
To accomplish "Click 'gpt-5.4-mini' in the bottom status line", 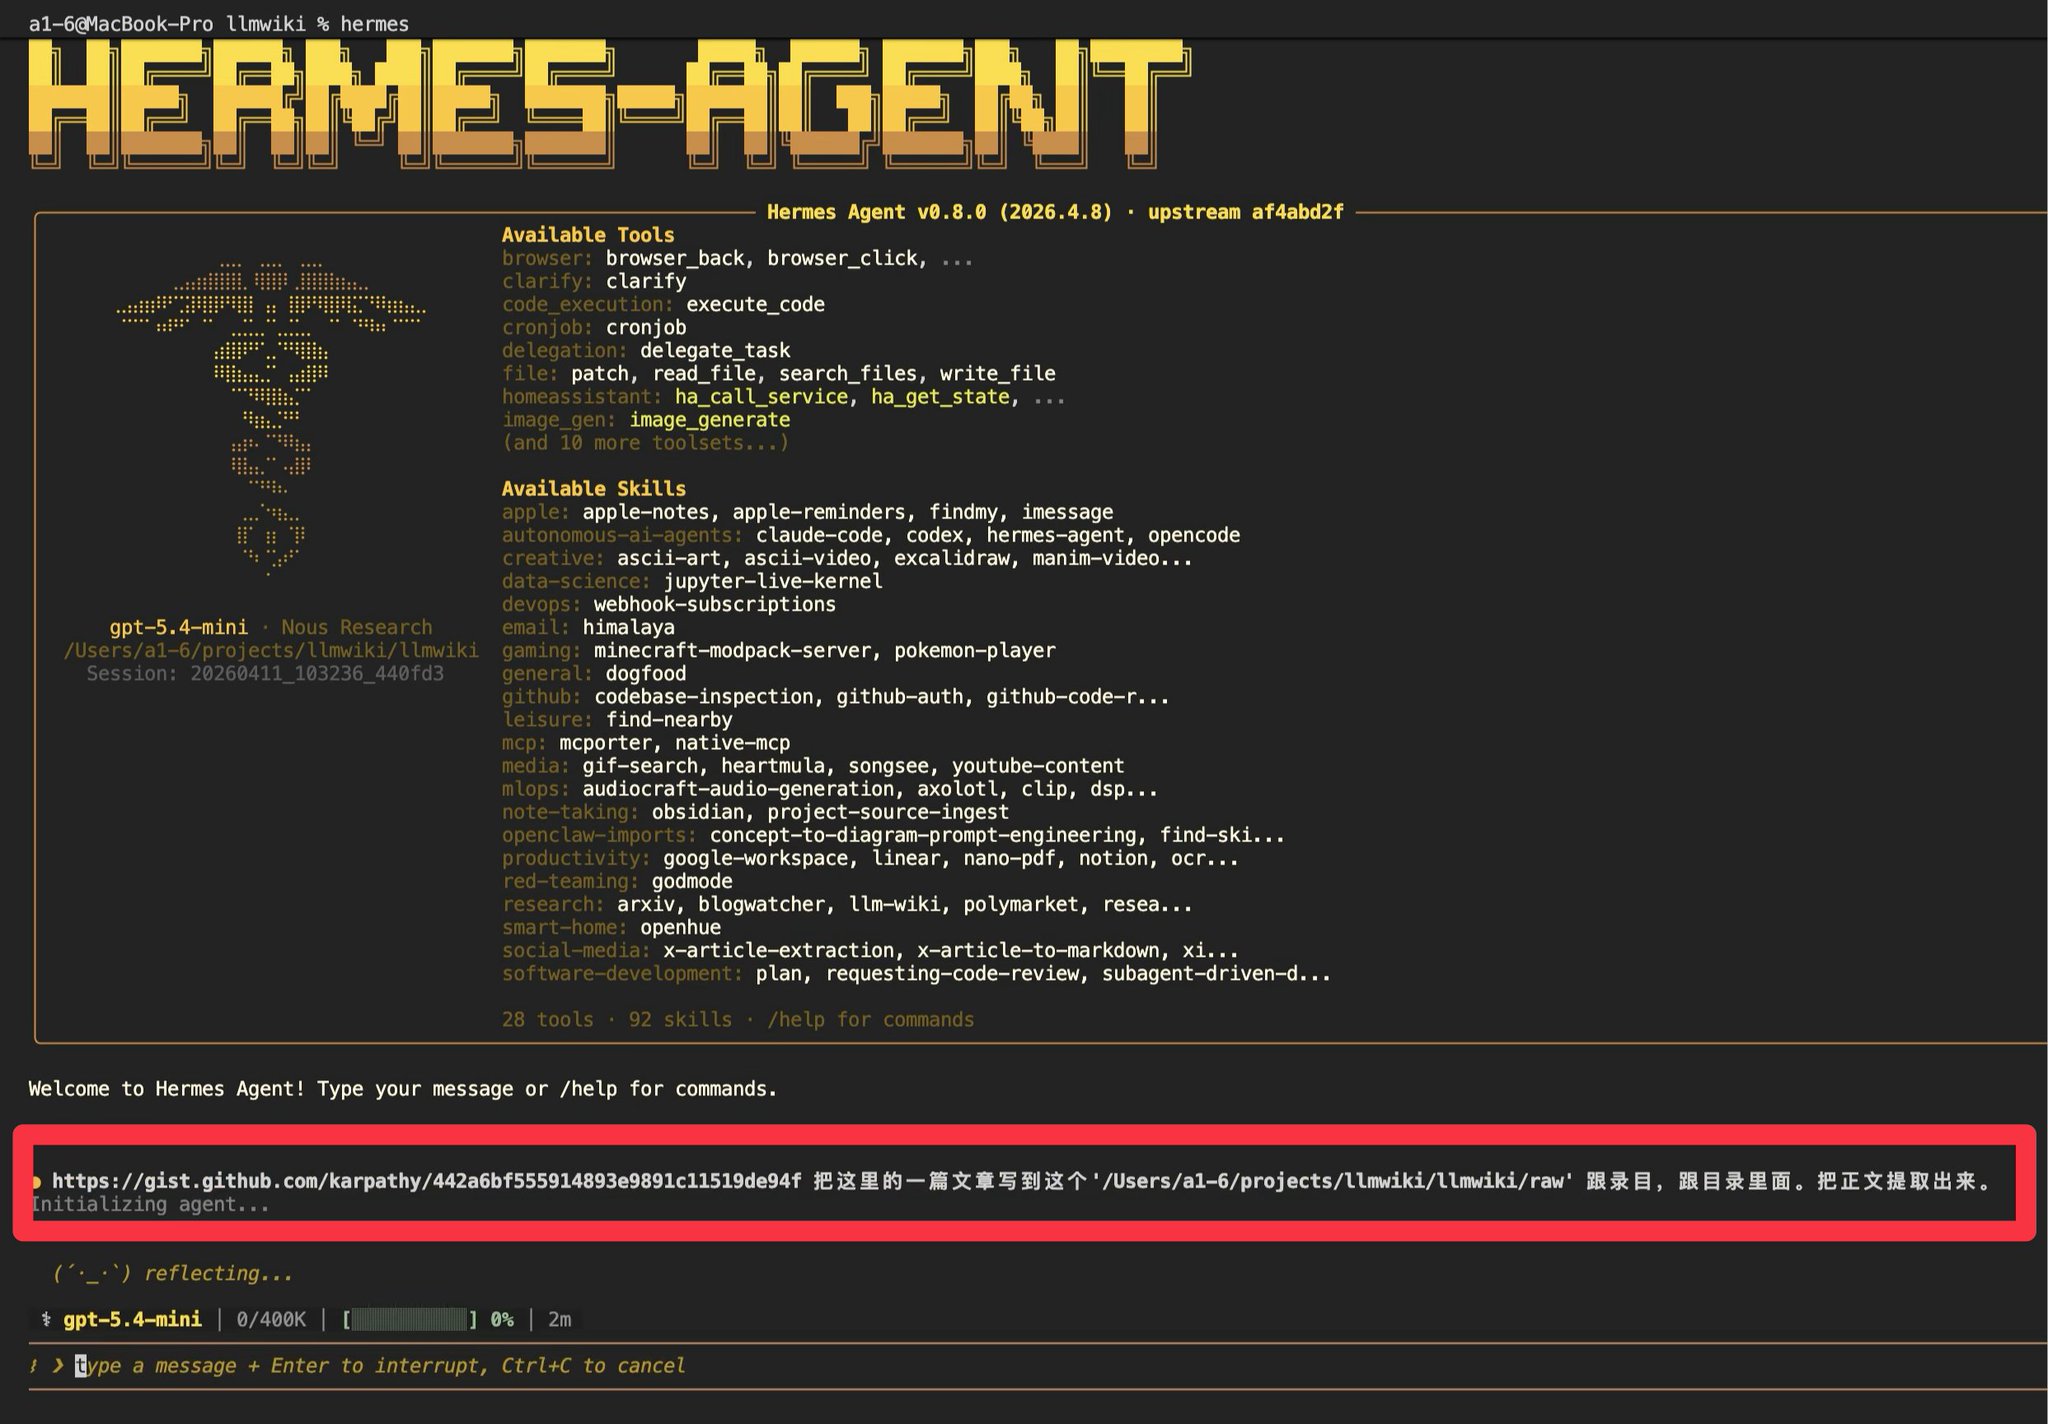I will pos(132,1320).
